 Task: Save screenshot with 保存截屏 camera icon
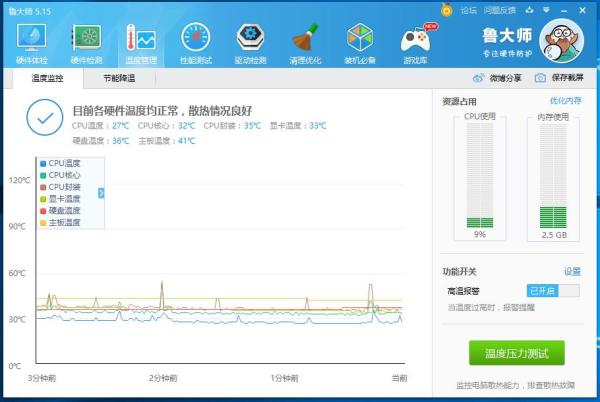[x=540, y=78]
